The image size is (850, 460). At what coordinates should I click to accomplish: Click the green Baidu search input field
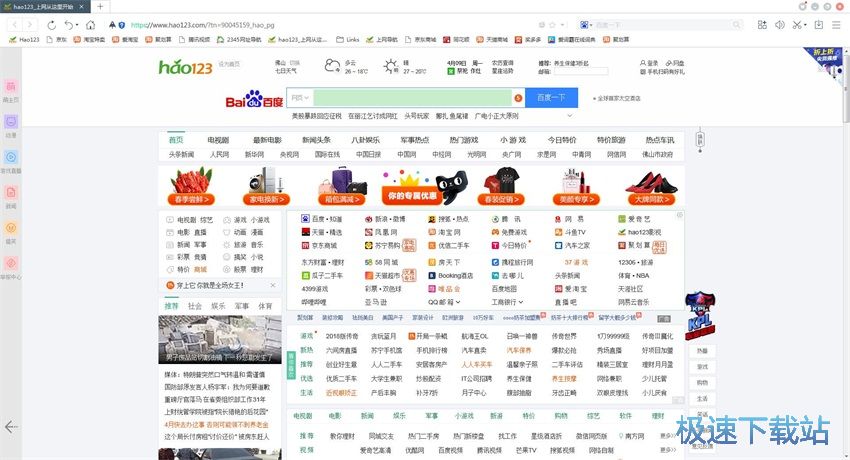point(413,98)
